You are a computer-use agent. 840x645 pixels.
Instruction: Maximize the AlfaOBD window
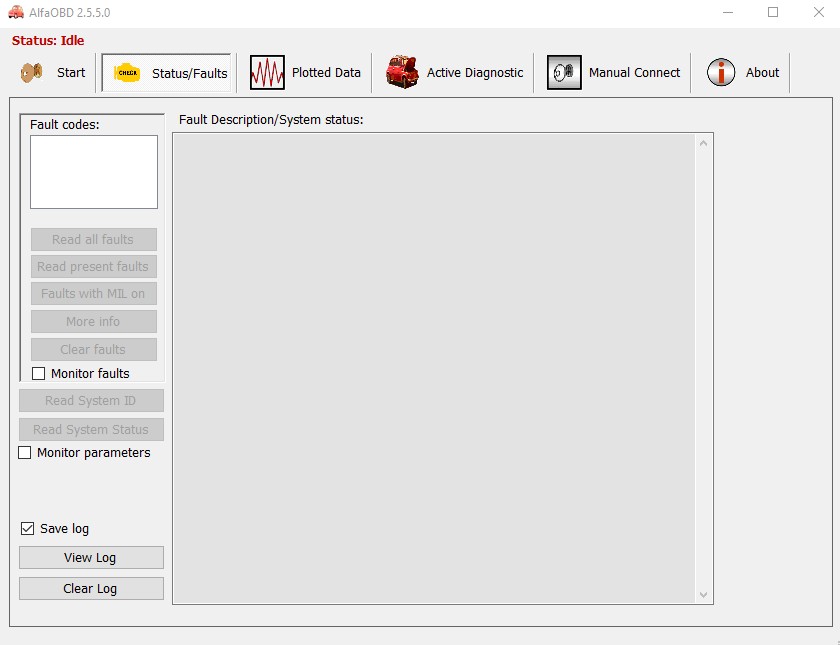[x=773, y=12]
